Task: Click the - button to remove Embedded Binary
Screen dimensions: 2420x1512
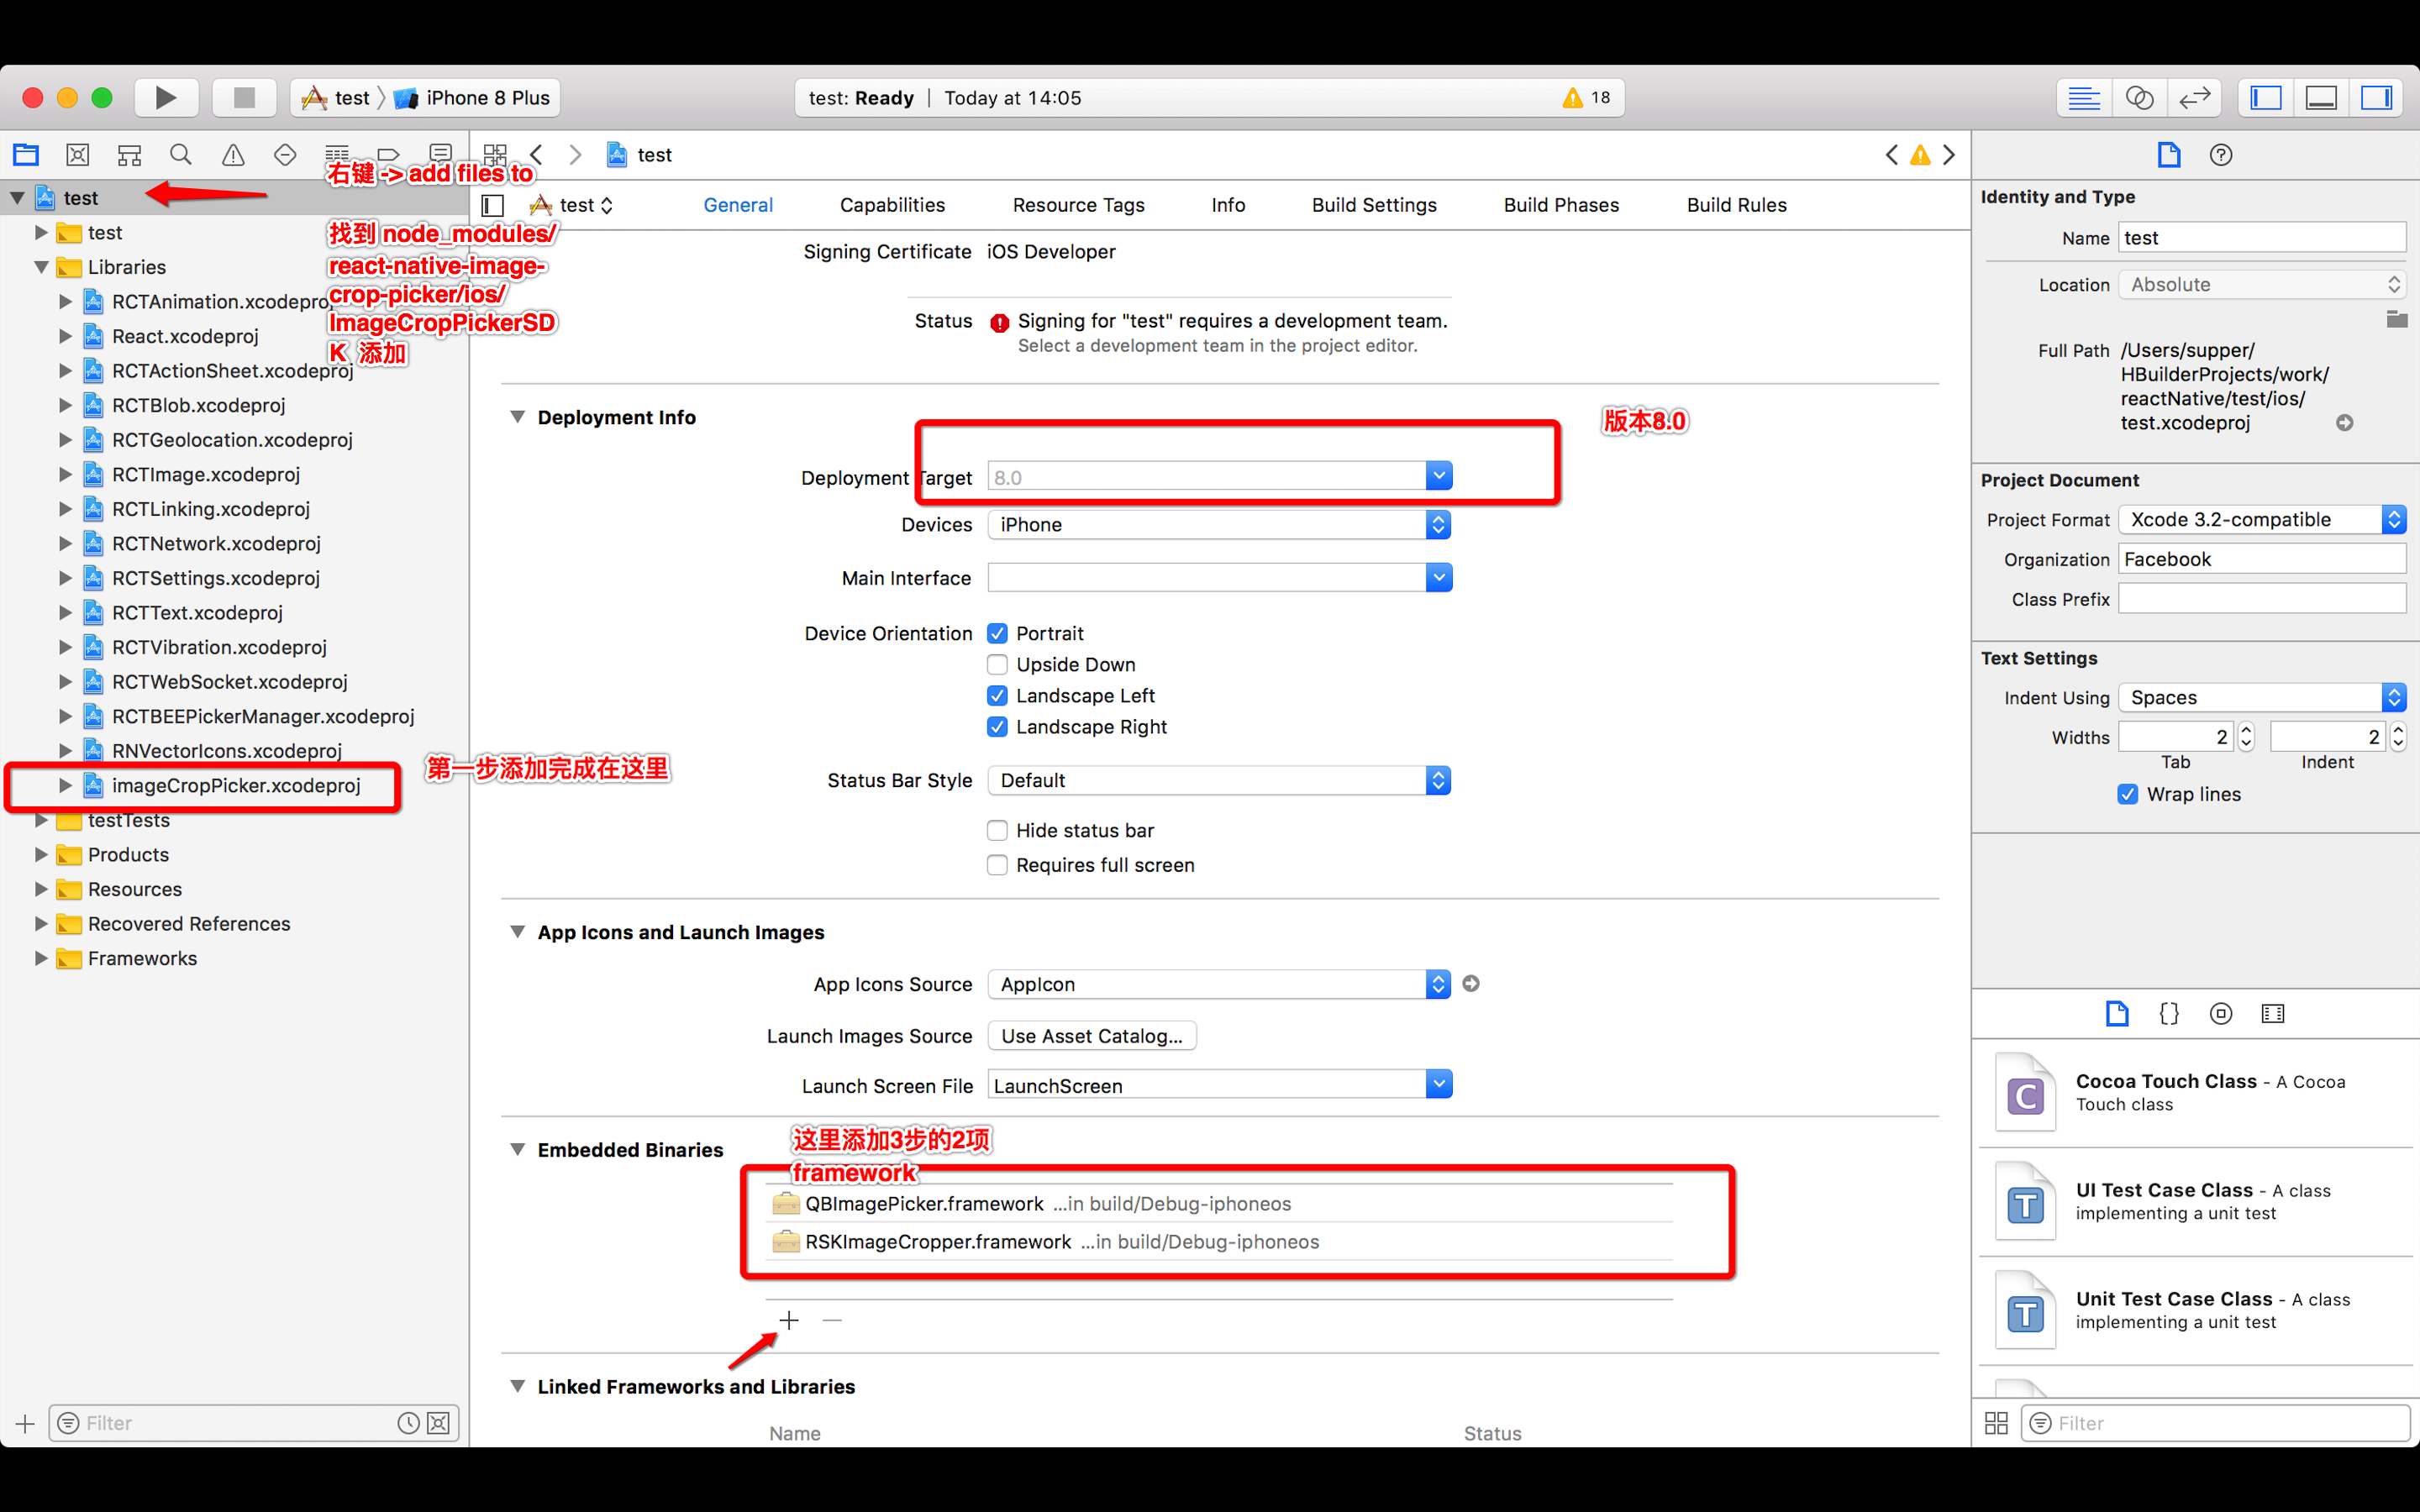Action: 831,1320
